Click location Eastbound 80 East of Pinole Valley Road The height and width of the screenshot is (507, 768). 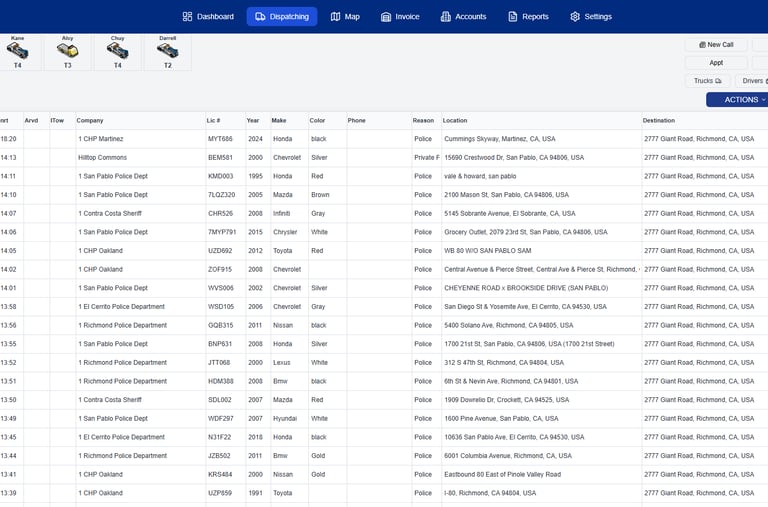[503, 474]
